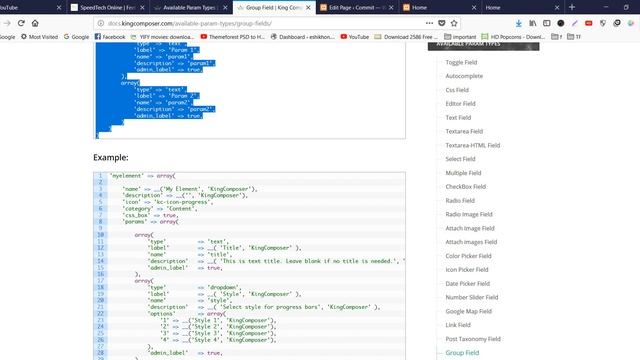Screen dimensions: 640x360
Task: Open Download 2586 Free bookmark
Action: (407, 37)
